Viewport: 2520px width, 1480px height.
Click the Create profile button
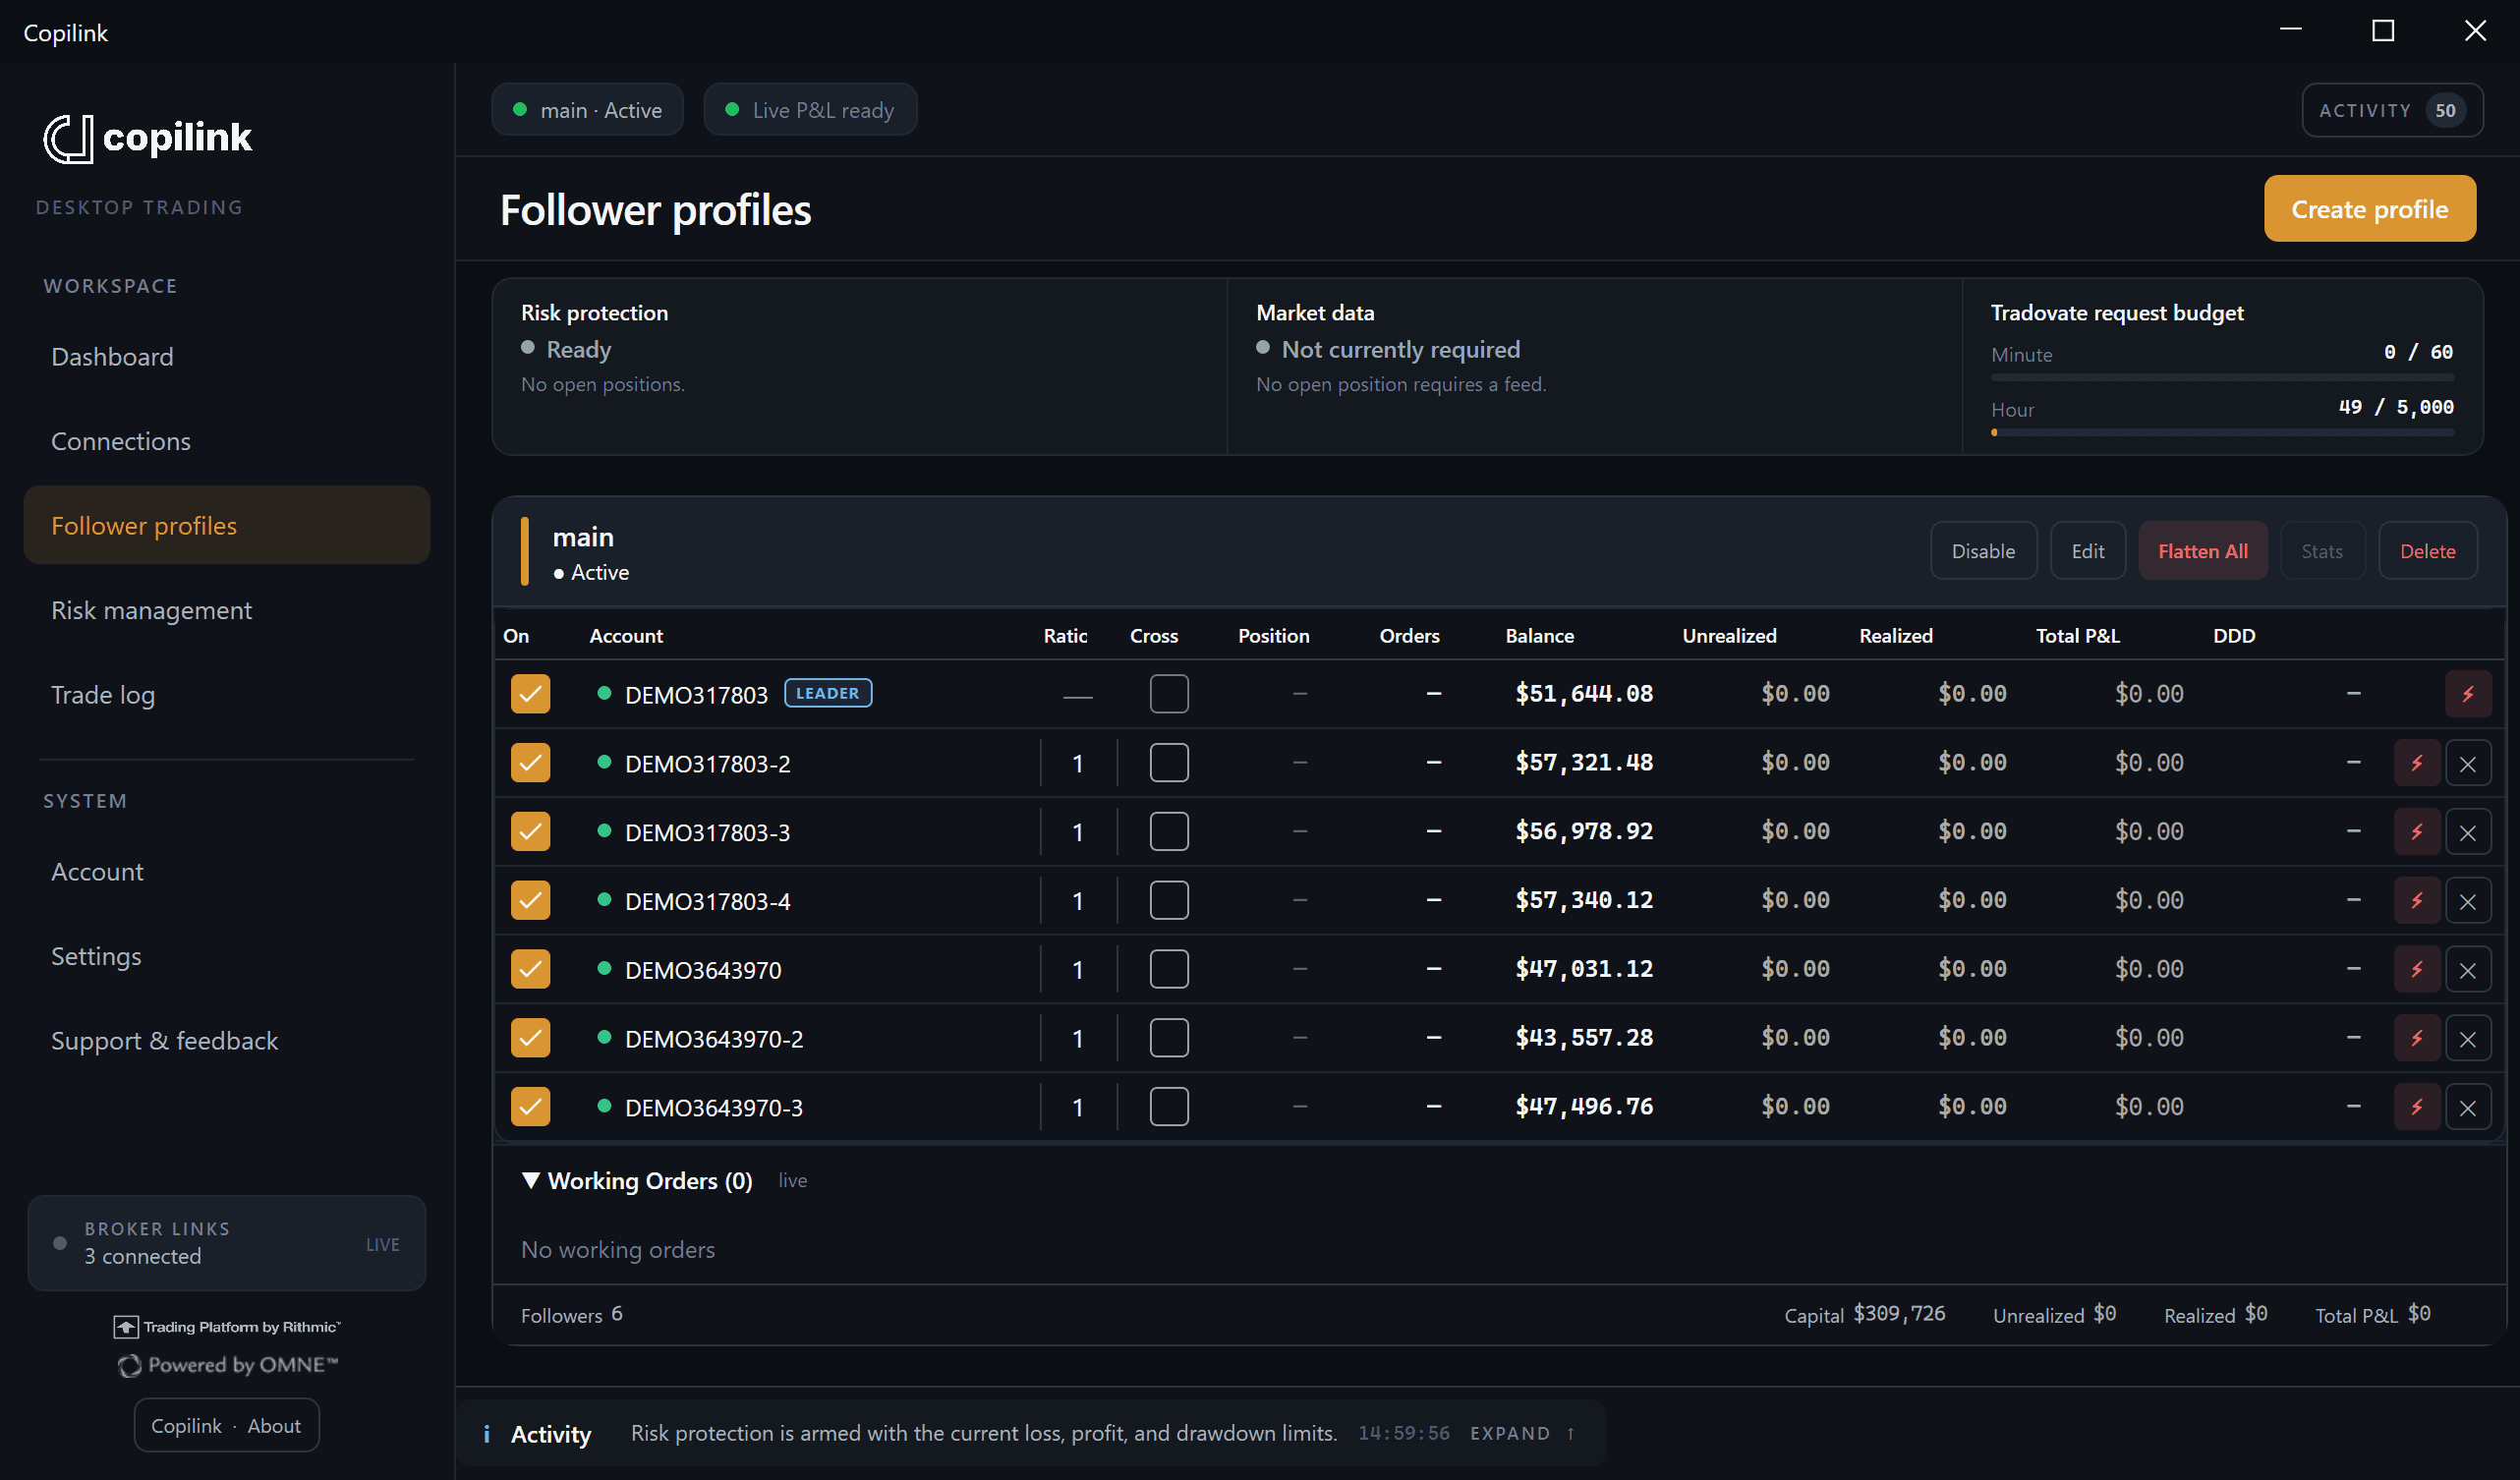pos(2369,209)
